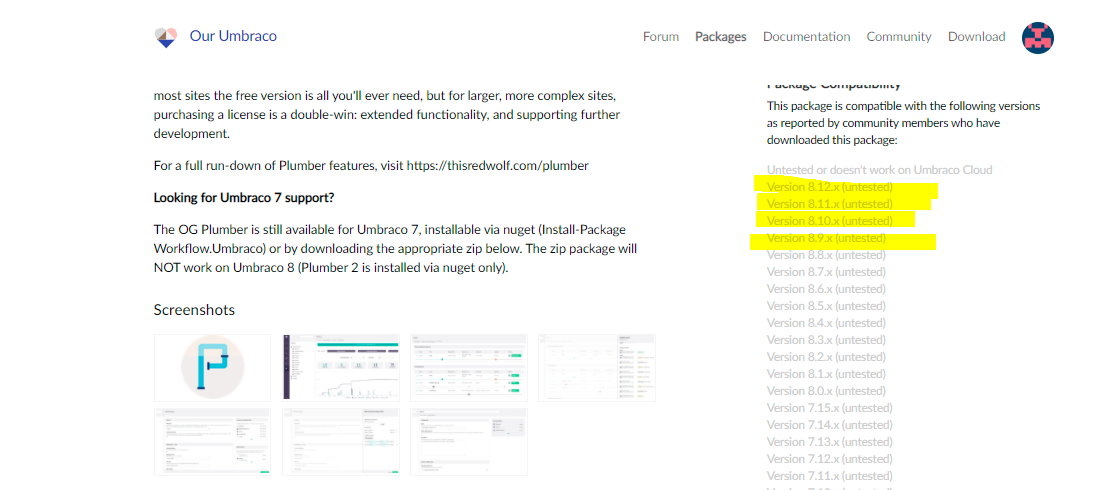This screenshot has height=490, width=1120.
Task: Click 'Untested or doesn't work on Umbraco Cloud'
Action: pyautogui.click(x=879, y=170)
